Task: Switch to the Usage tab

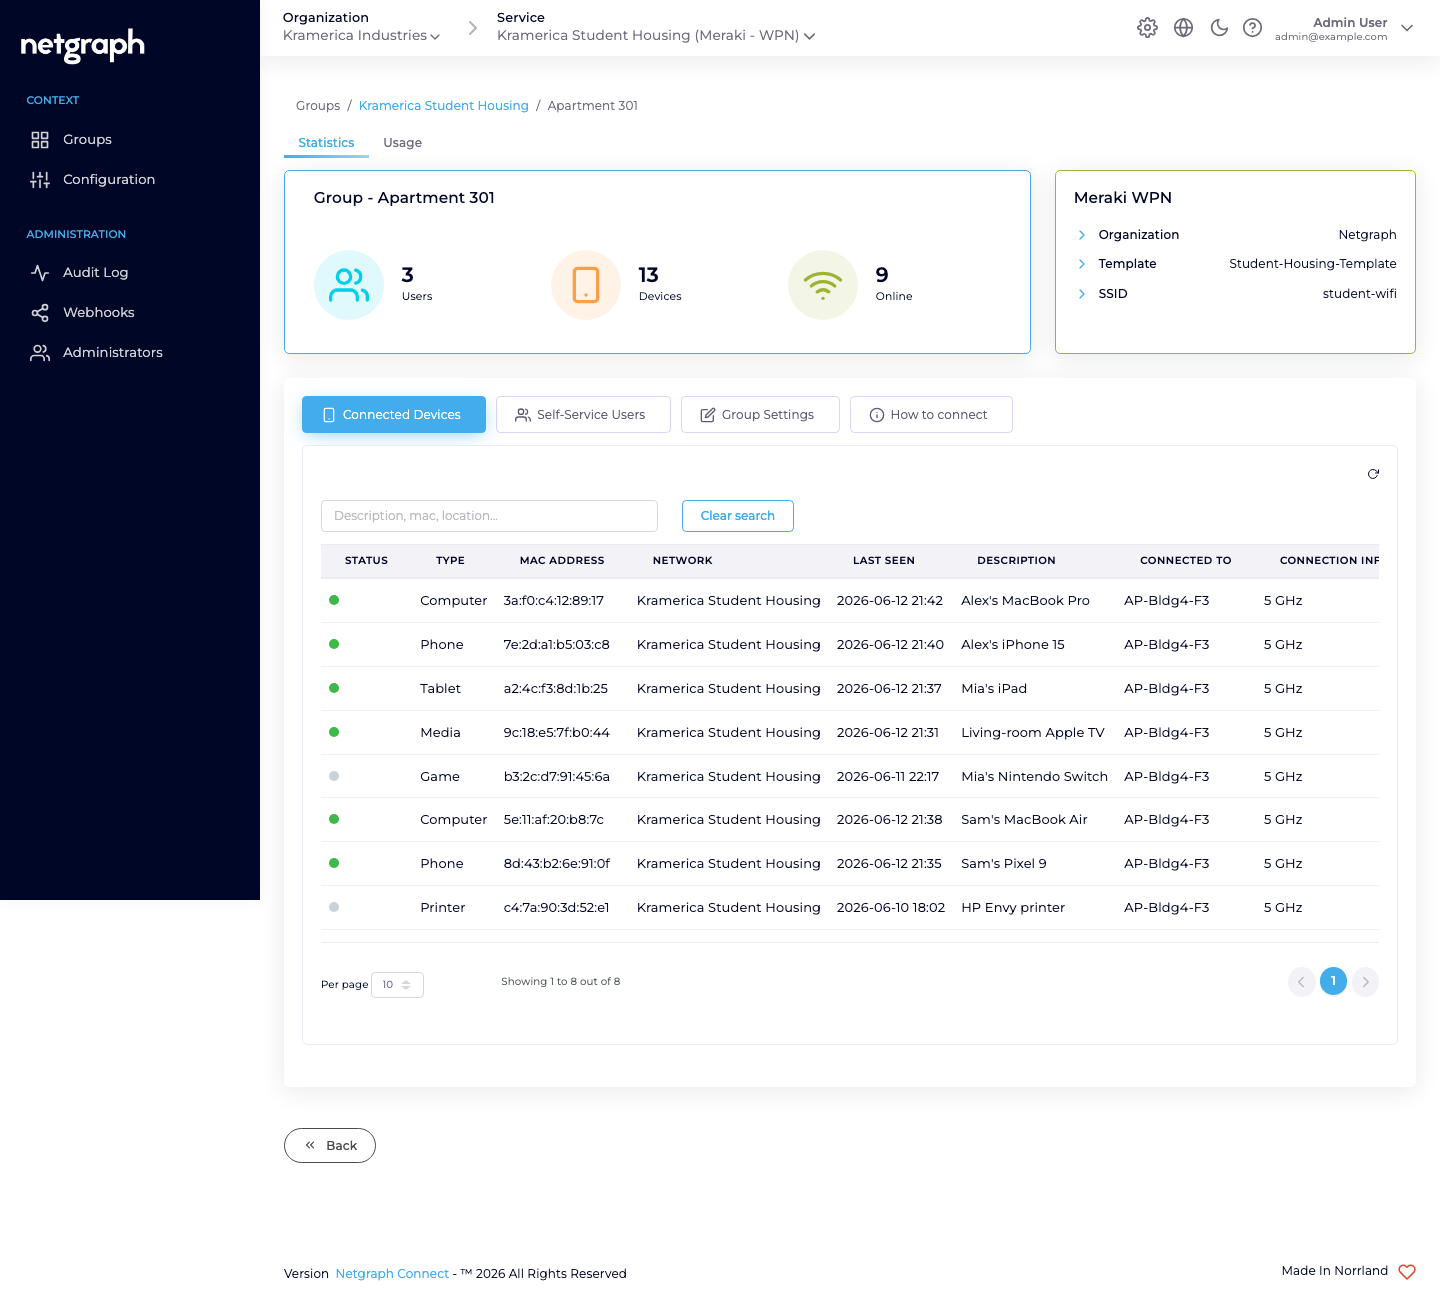Action: click(402, 143)
